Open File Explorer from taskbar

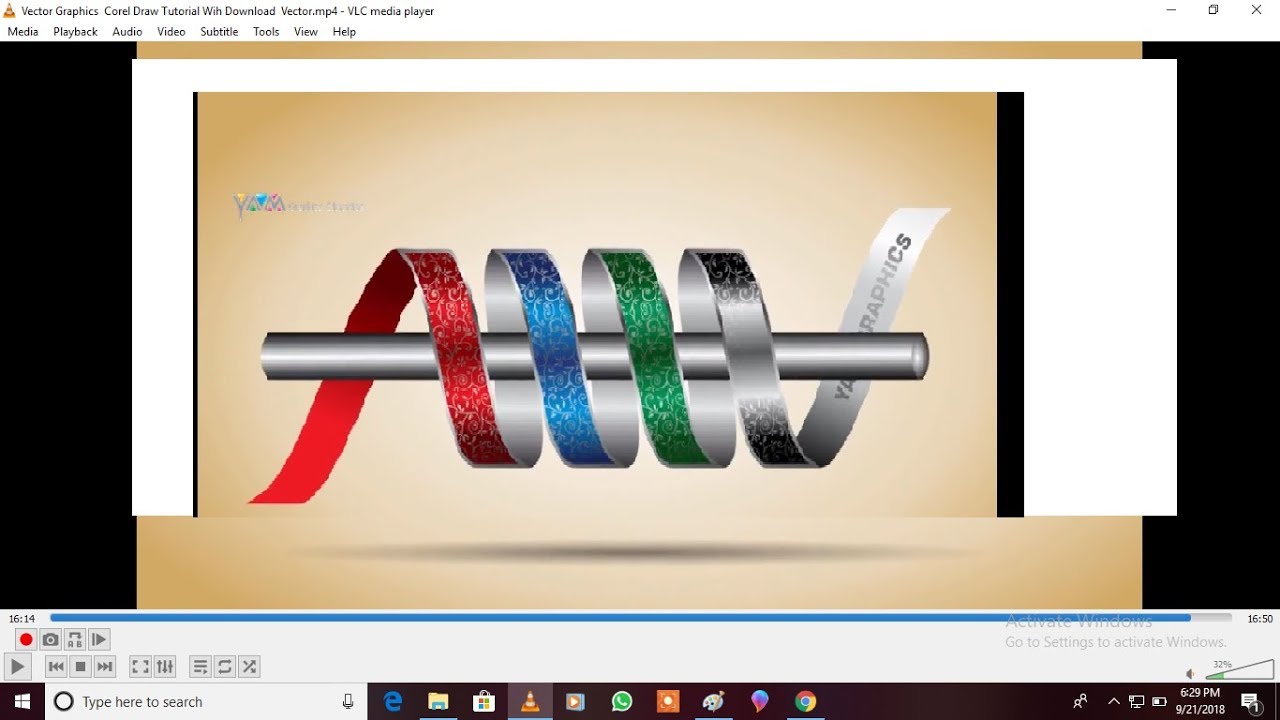(438, 702)
